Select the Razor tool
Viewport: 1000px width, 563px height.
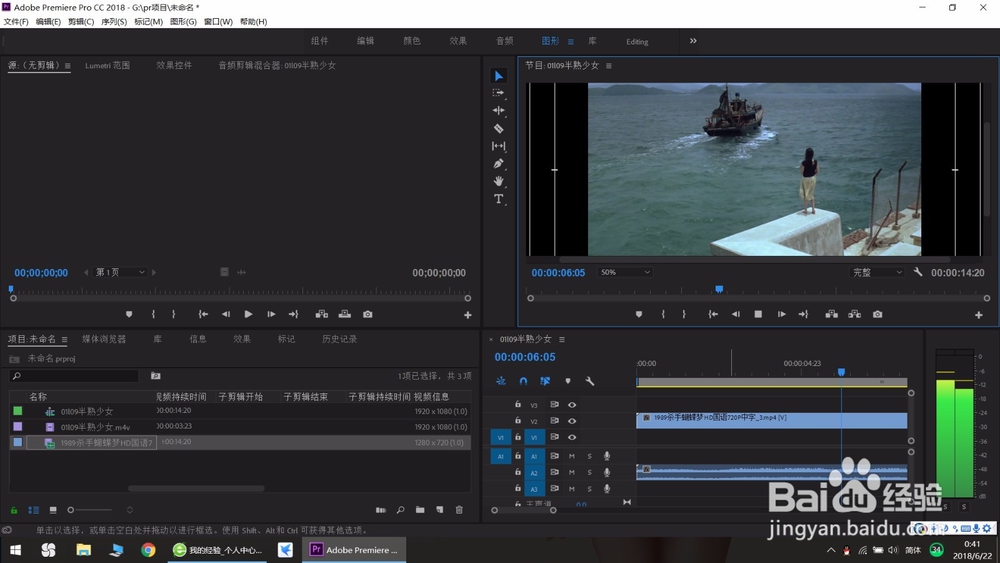(499, 128)
